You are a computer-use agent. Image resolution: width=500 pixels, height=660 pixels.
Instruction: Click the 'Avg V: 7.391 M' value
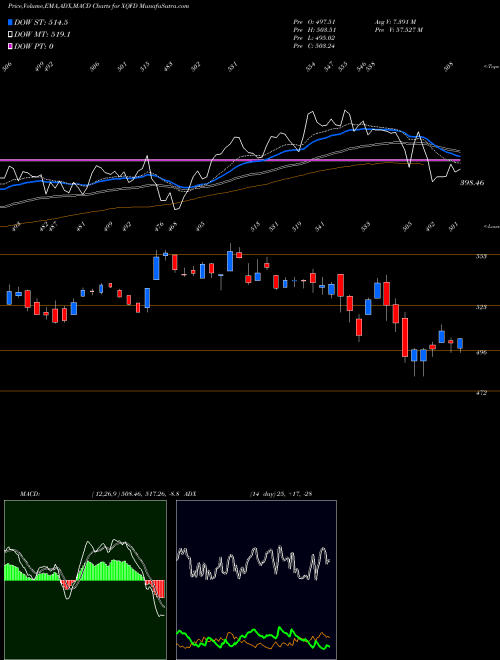(395, 22)
